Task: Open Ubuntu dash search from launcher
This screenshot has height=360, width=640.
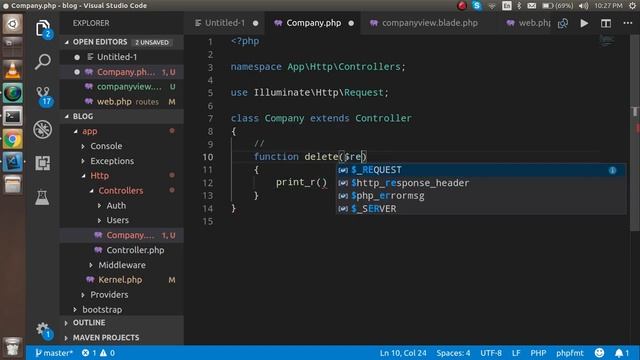Action: point(13,24)
